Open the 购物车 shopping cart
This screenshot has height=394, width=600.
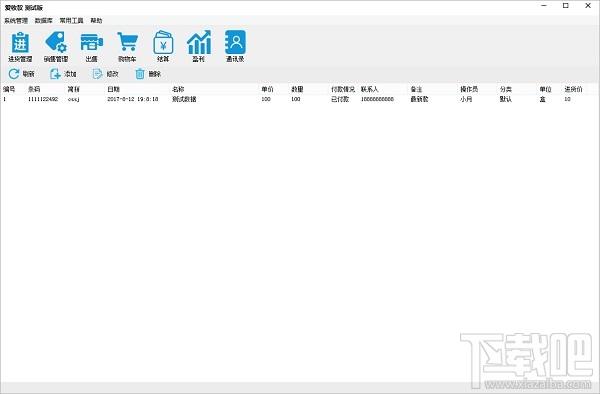click(x=127, y=46)
